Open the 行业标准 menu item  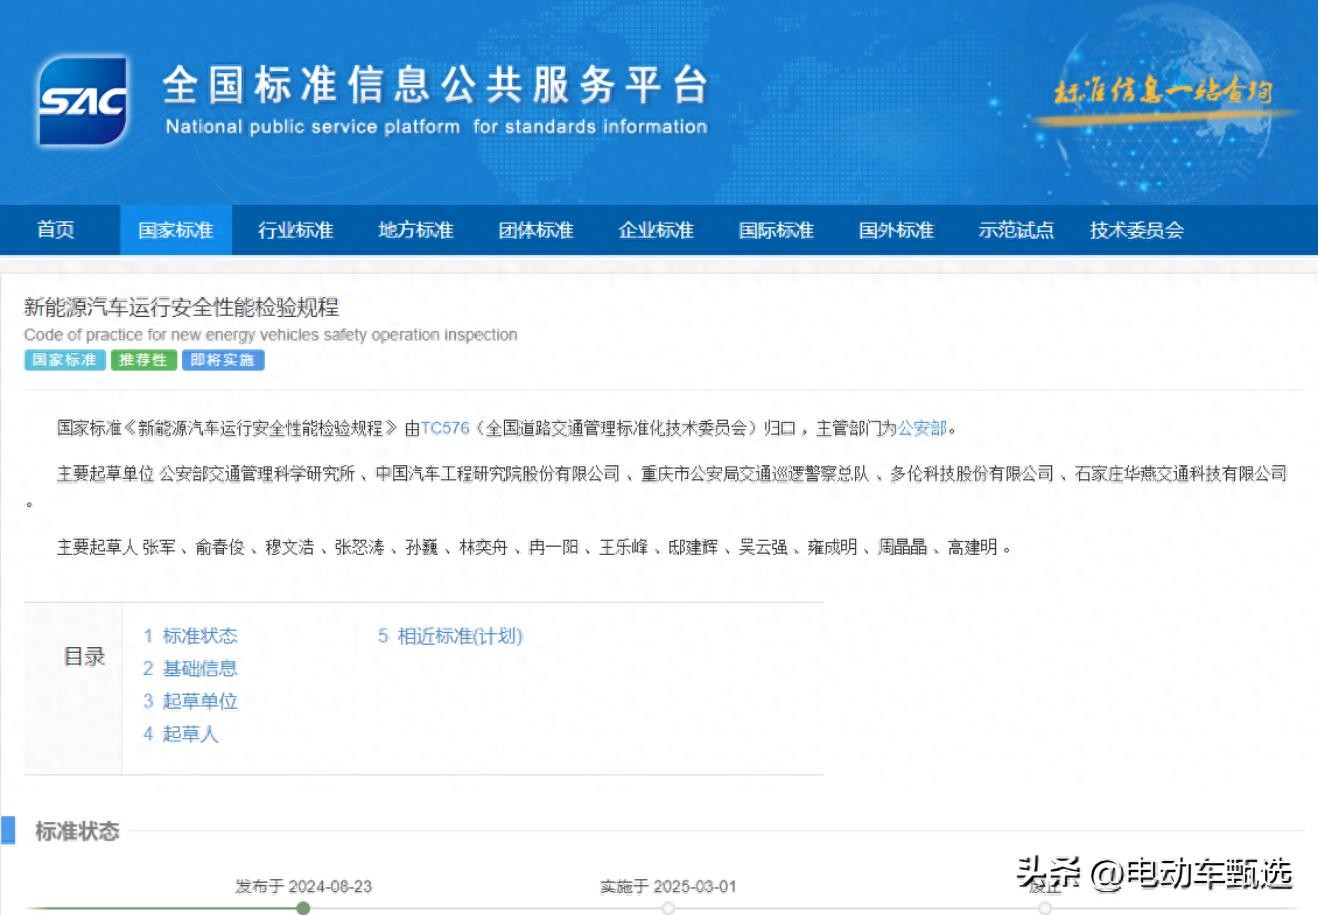[296, 230]
